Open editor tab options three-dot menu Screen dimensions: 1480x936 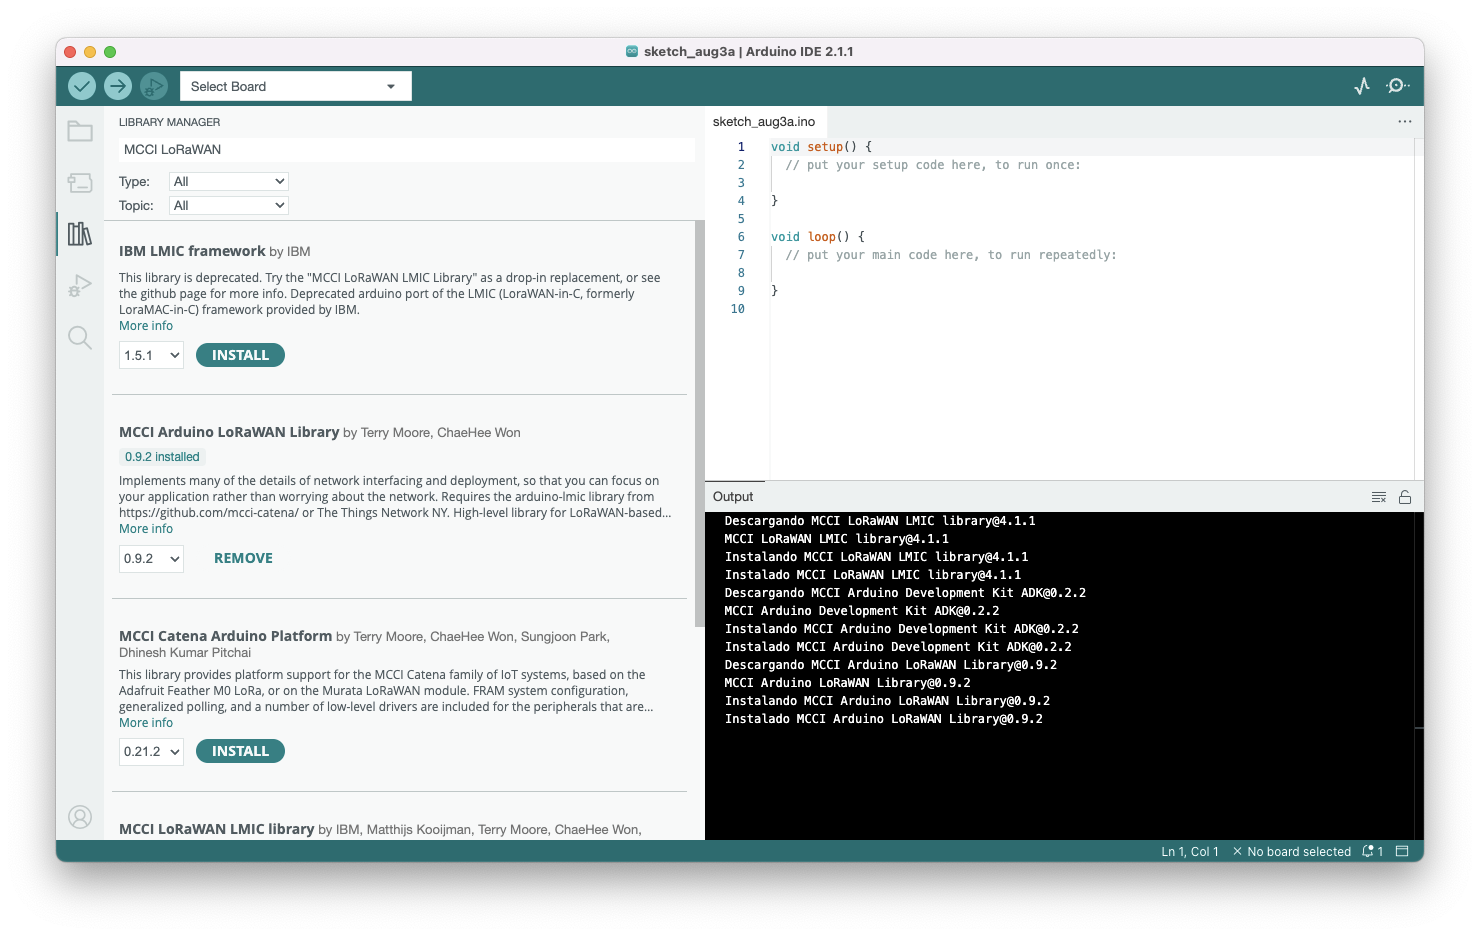pos(1405,122)
